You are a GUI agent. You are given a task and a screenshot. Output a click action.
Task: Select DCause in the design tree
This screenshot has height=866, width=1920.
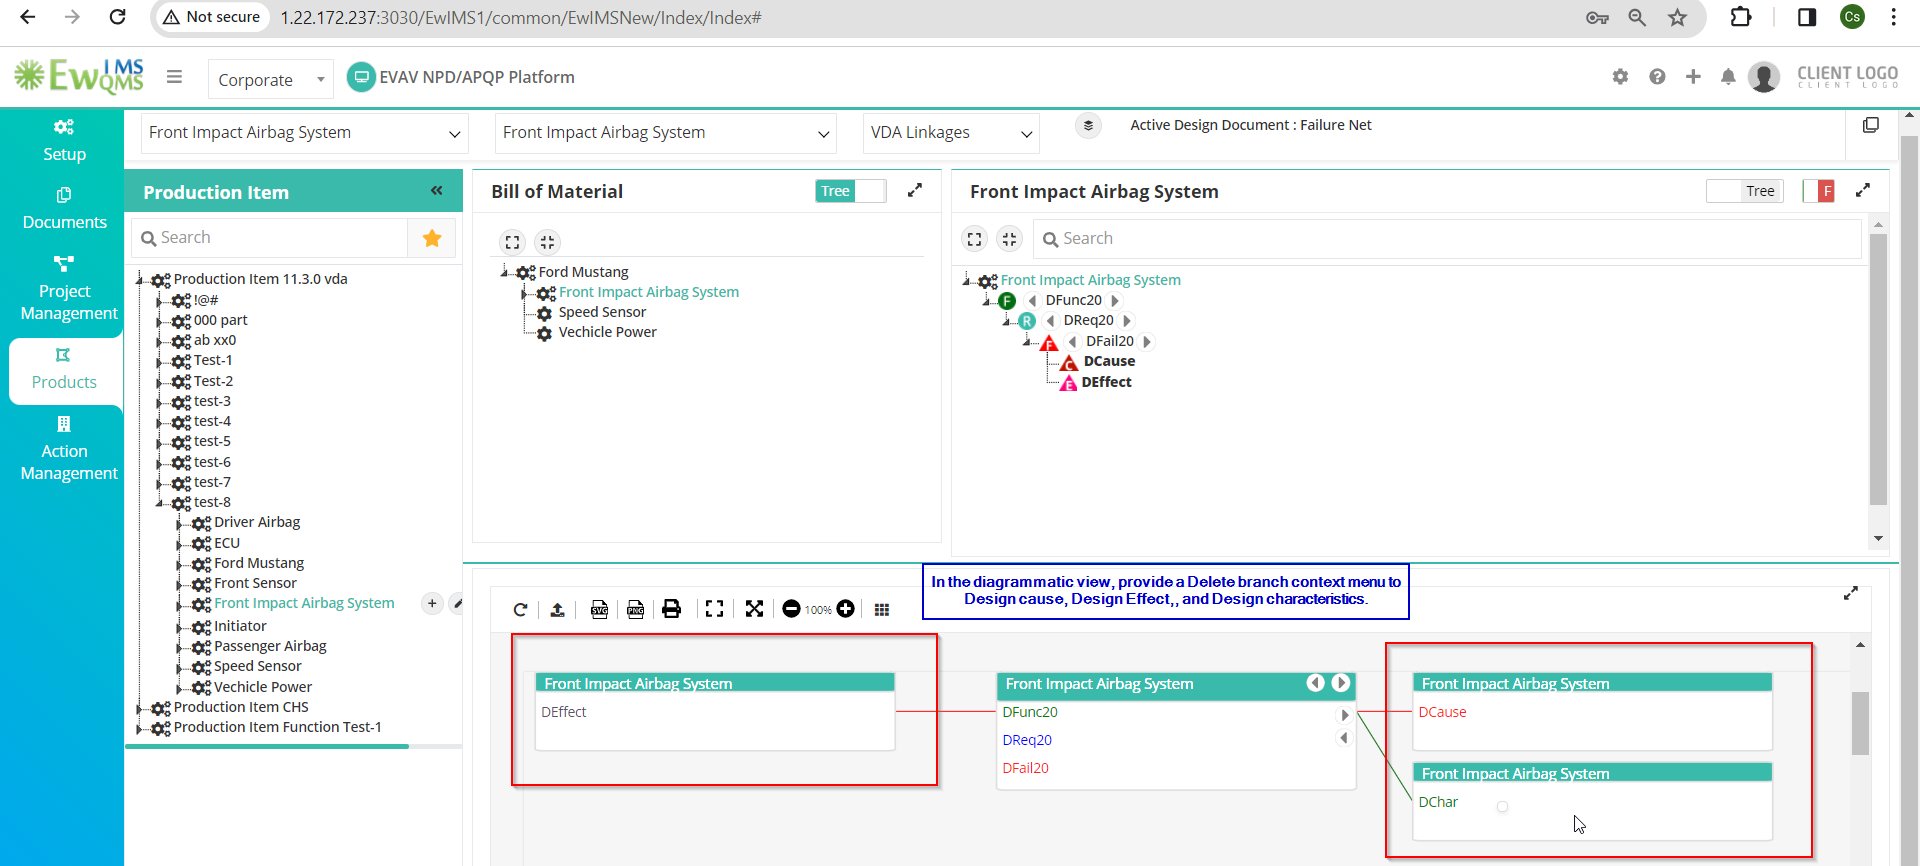coord(1109,361)
